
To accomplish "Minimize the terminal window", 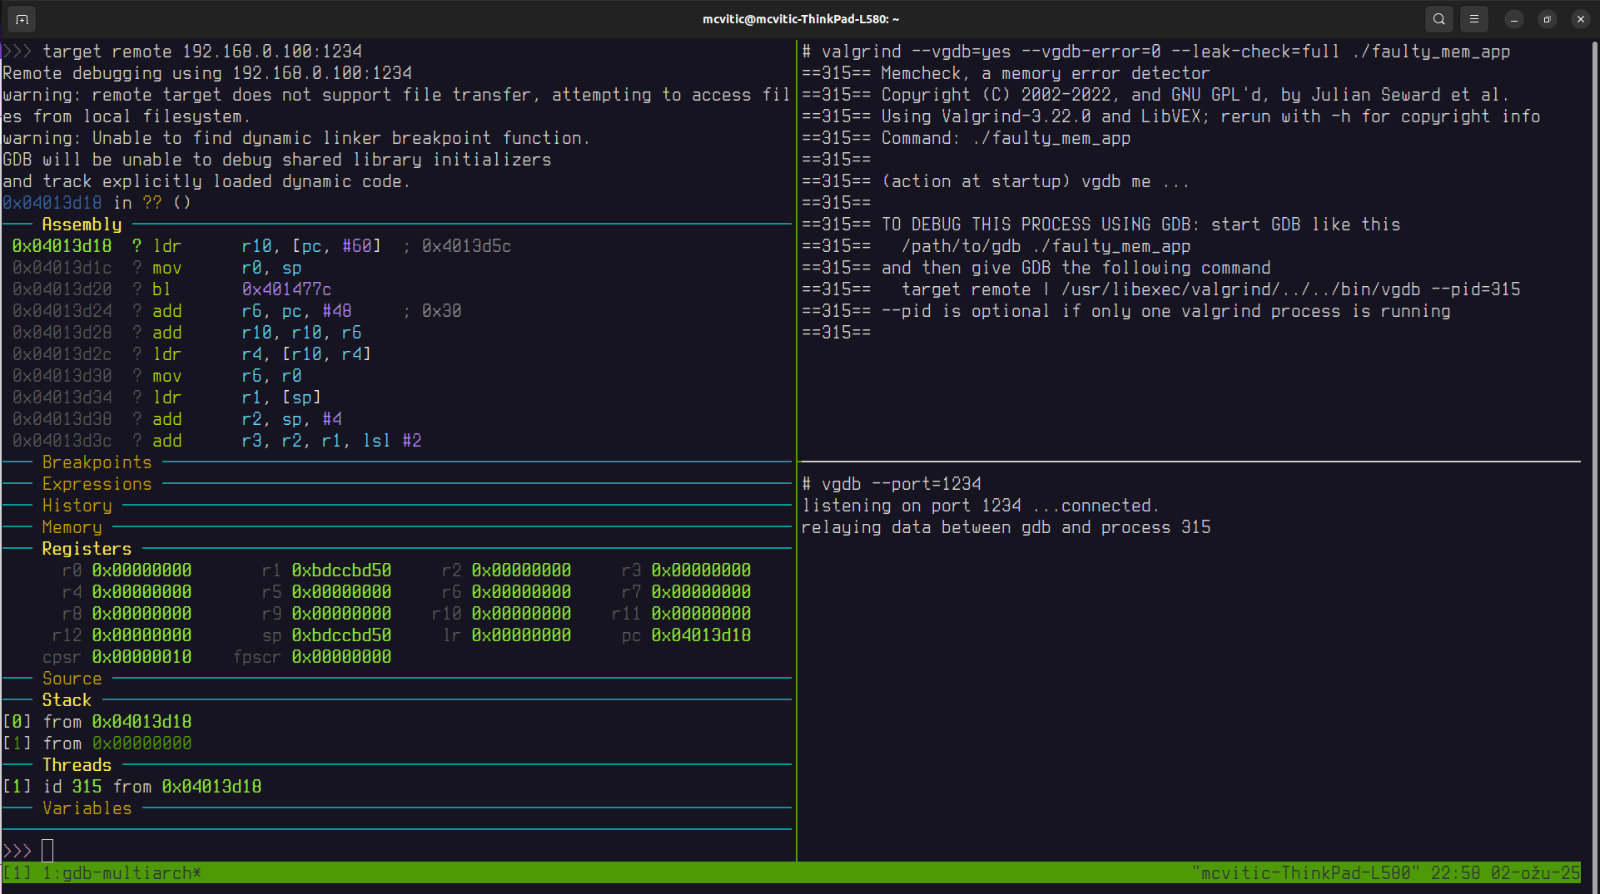I will pyautogui.click(x=1514, y=19).
